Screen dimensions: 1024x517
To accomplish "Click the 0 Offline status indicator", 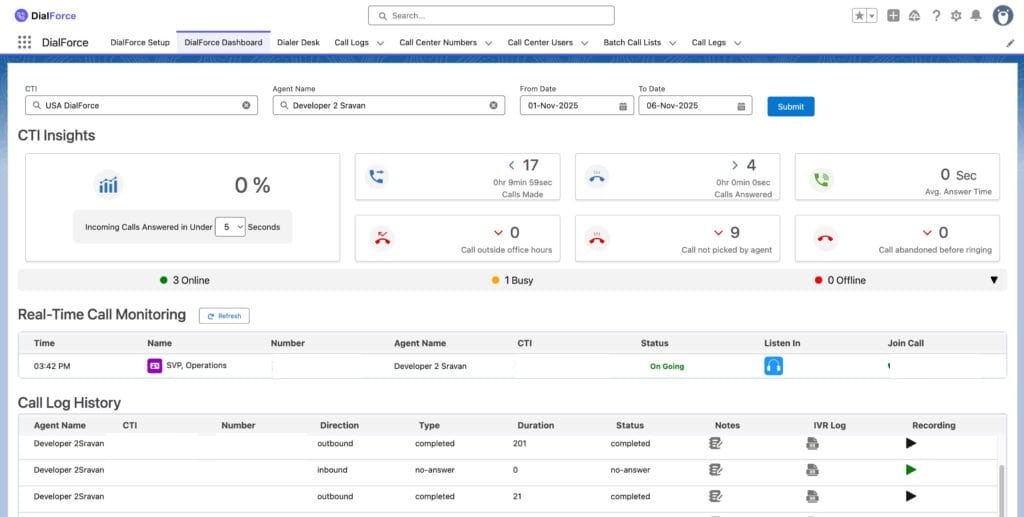I will (840, 280).
